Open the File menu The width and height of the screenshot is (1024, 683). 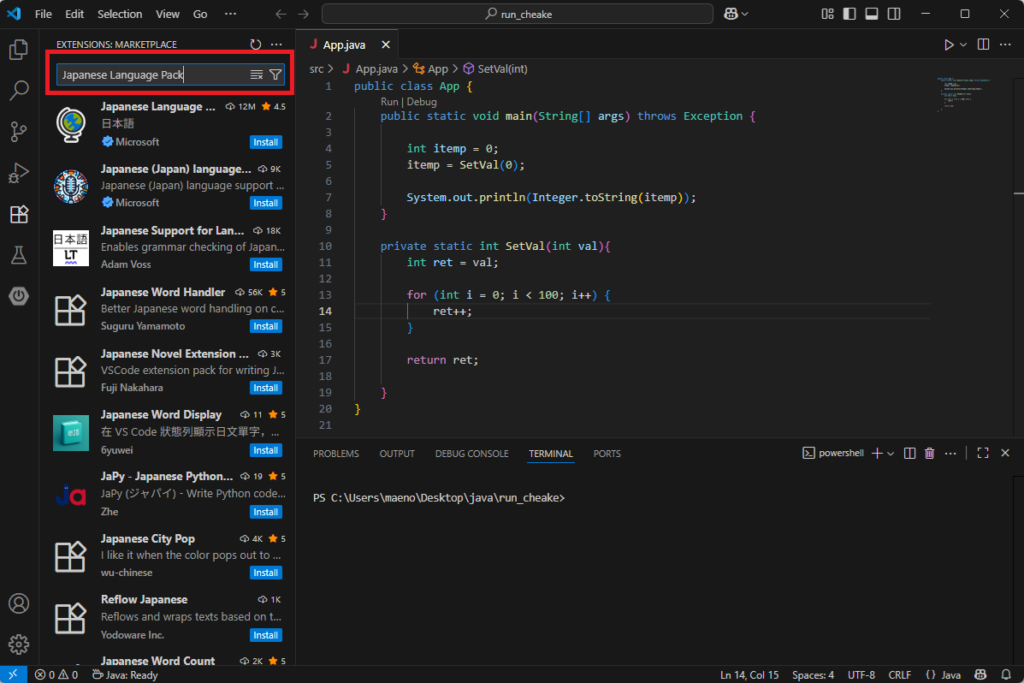click(43, 14)
